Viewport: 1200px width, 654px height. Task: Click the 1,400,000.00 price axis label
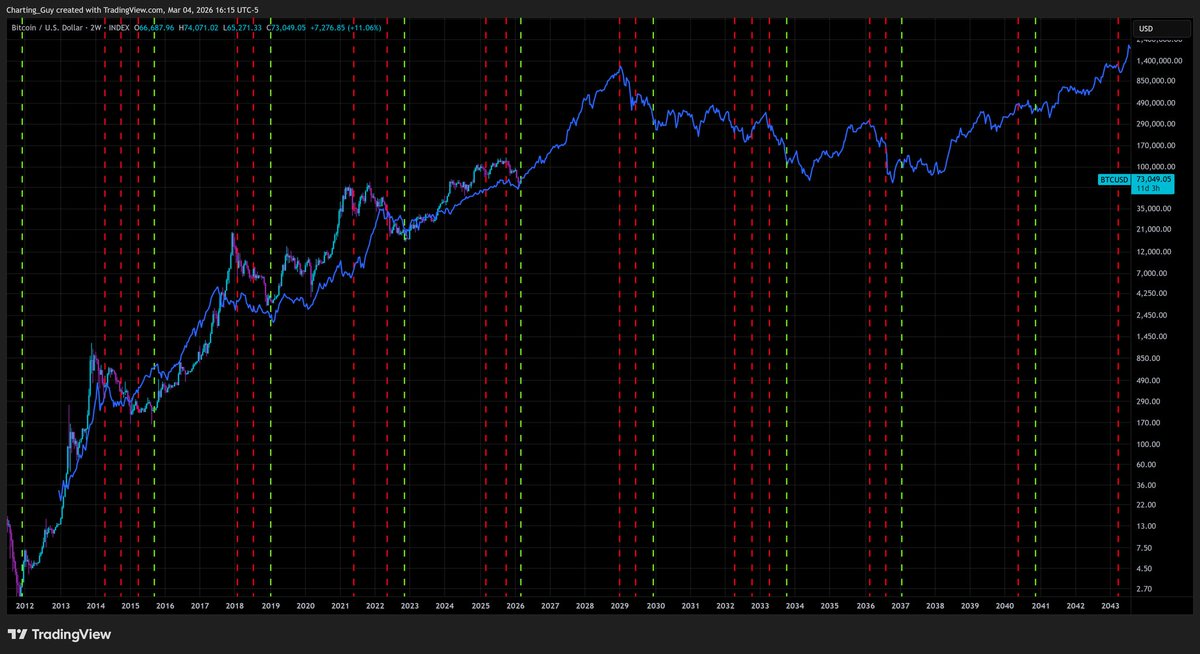(1158, 60)
